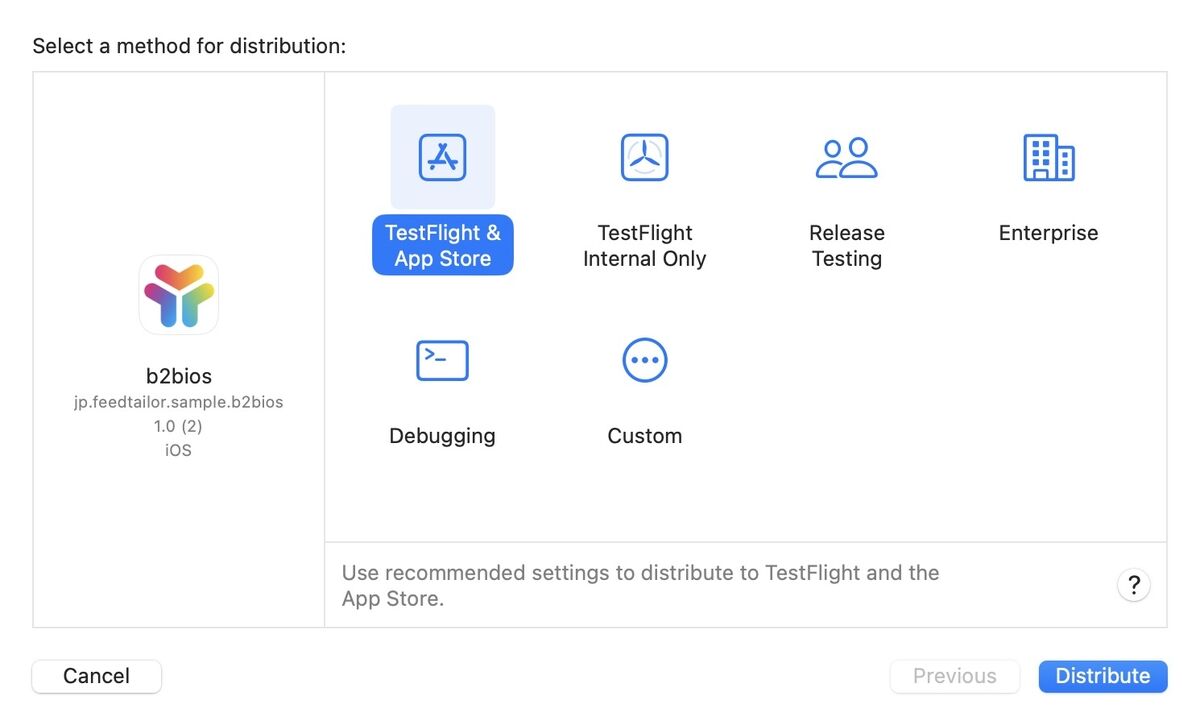Click the recommended settings description text

pos(640,586)
